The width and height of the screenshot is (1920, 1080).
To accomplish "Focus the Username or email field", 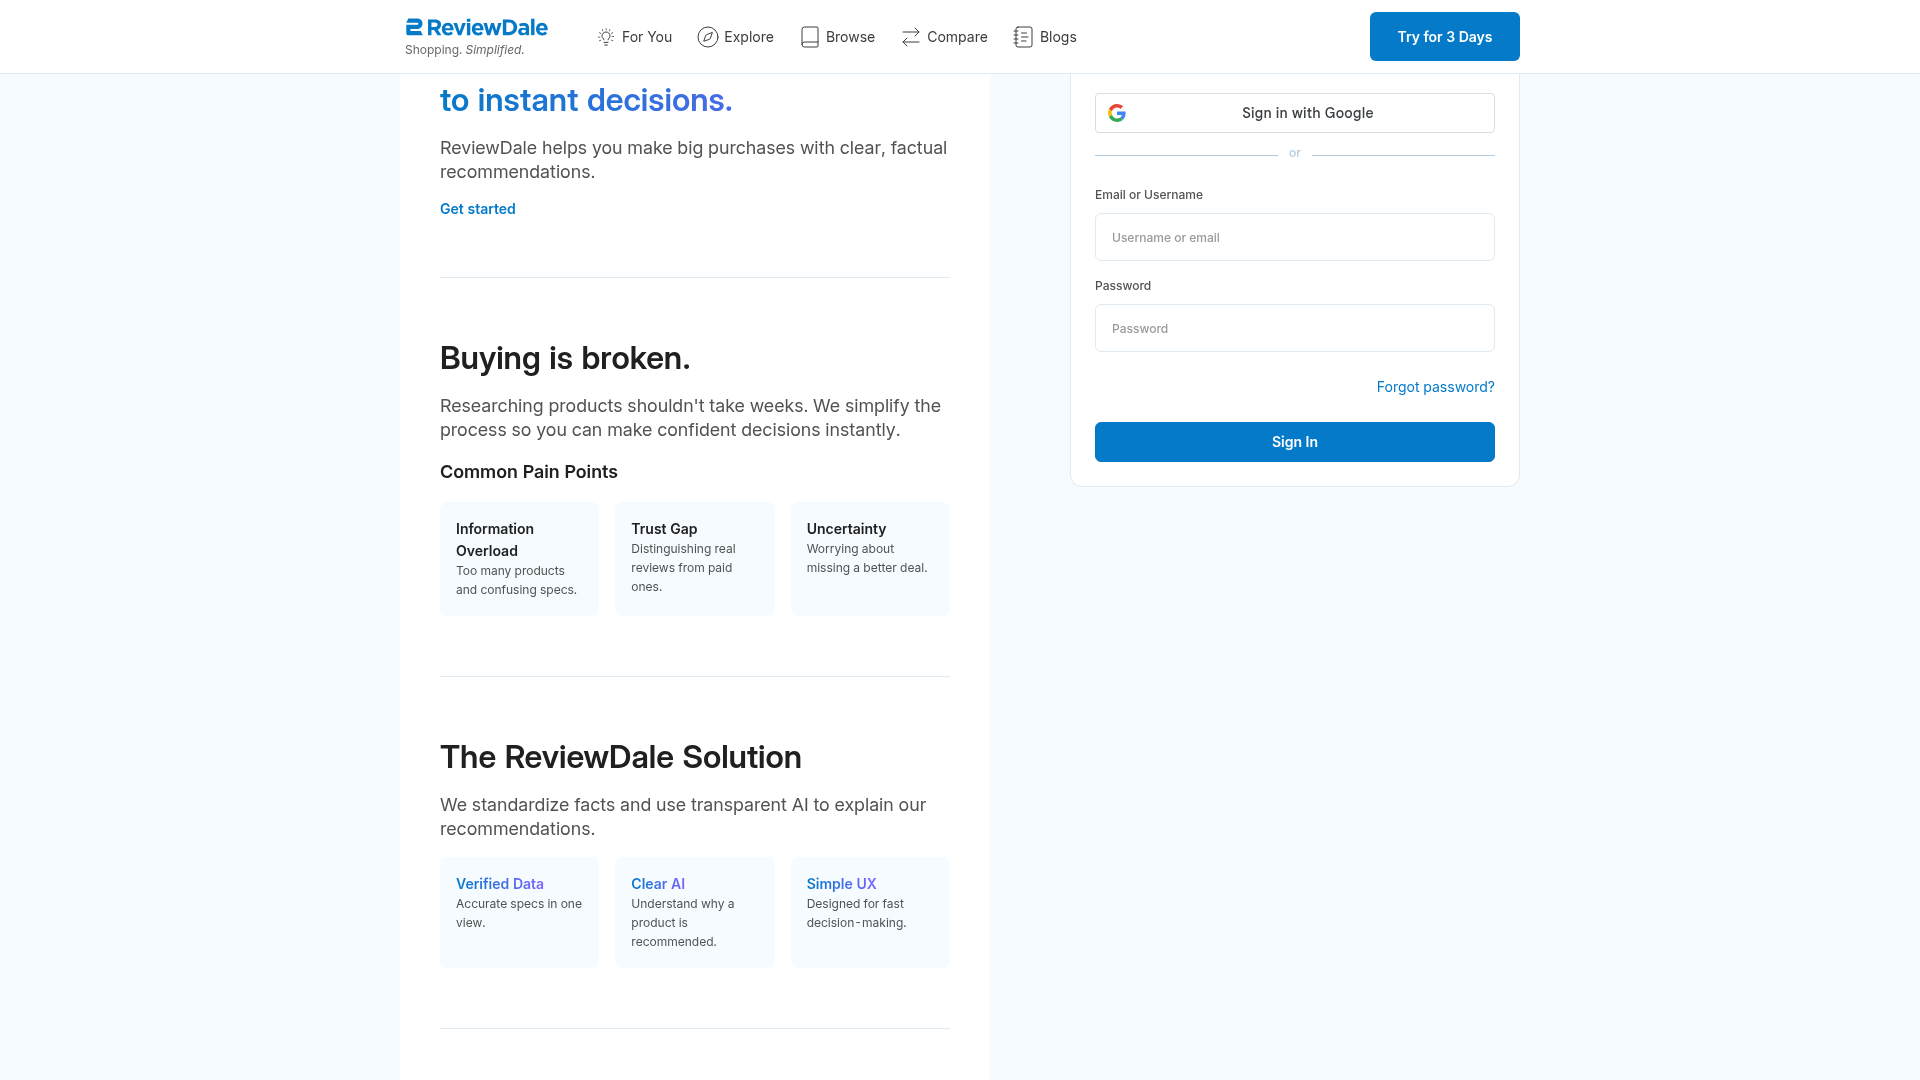I will click(1294, 237).
